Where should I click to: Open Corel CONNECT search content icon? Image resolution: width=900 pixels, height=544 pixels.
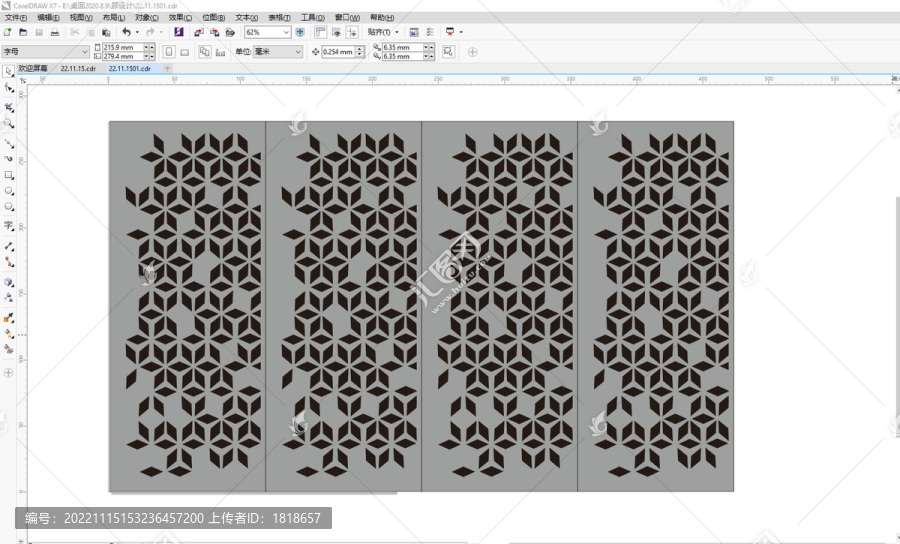click(179, 32)
